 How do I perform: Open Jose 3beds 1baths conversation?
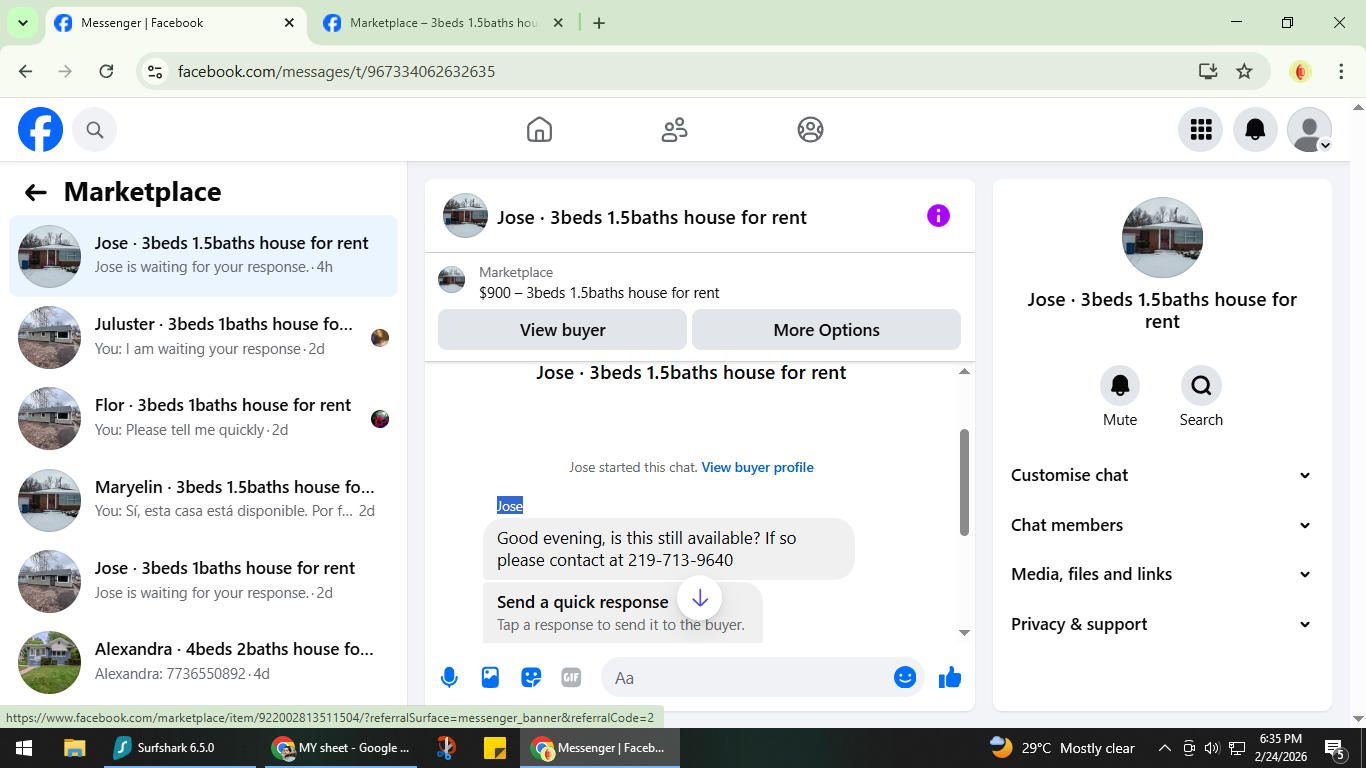(x=203, y=580)
